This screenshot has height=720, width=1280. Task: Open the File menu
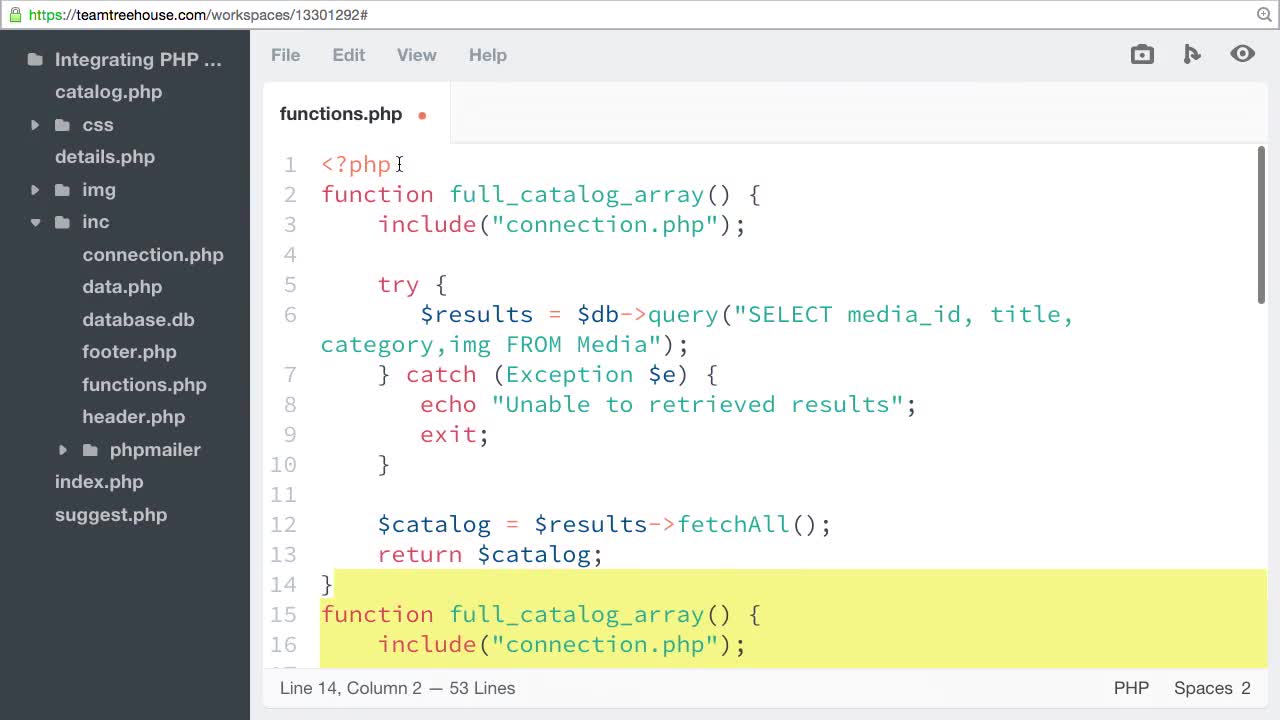pos(285,55)
